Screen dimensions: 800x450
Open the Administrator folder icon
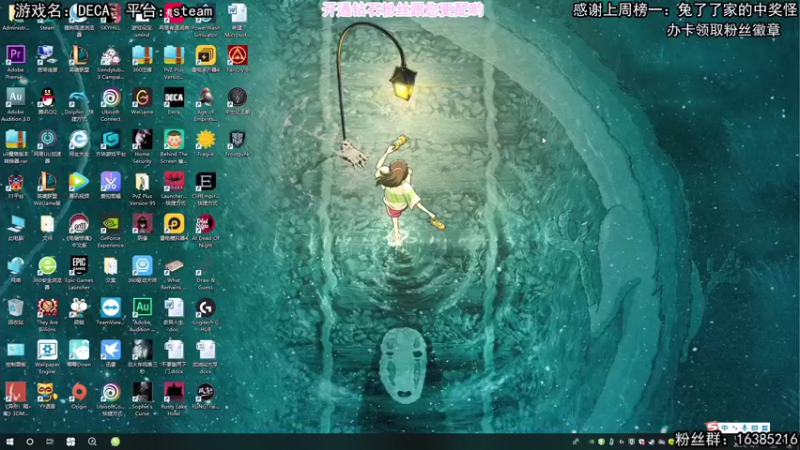pyautogui.click(x=15, y=16)
